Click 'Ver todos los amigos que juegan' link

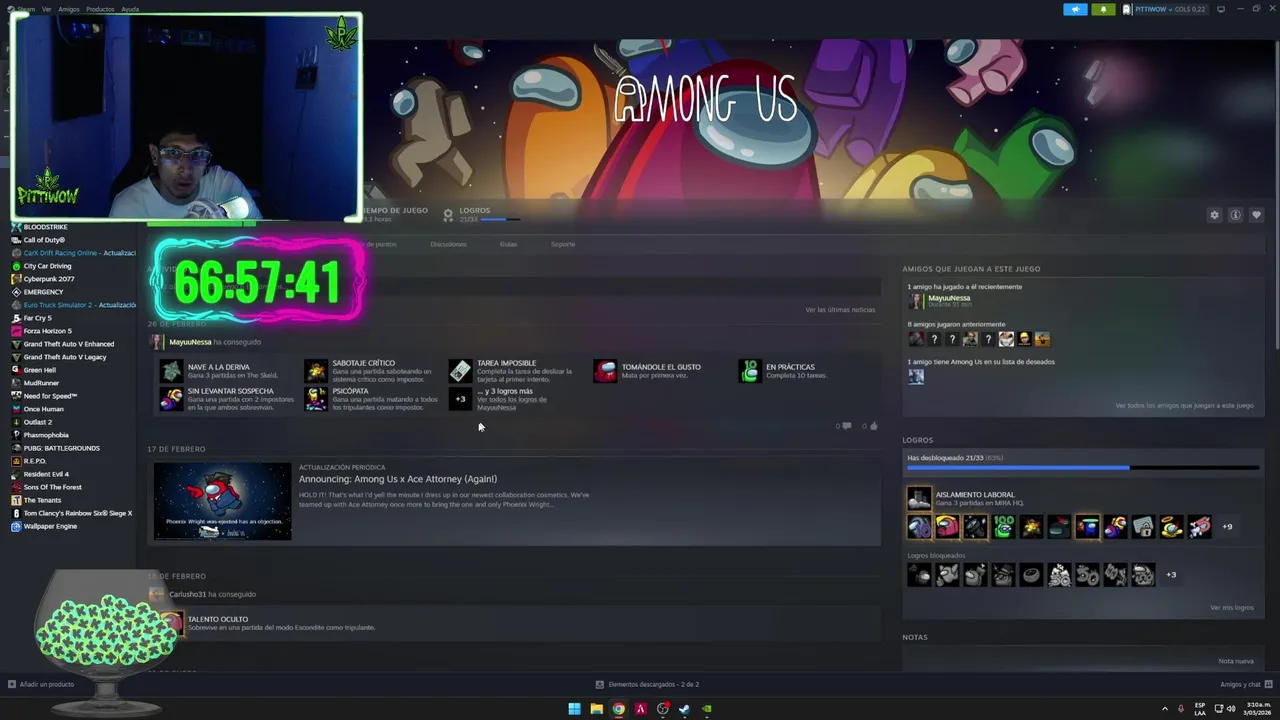coord(1184,406)
